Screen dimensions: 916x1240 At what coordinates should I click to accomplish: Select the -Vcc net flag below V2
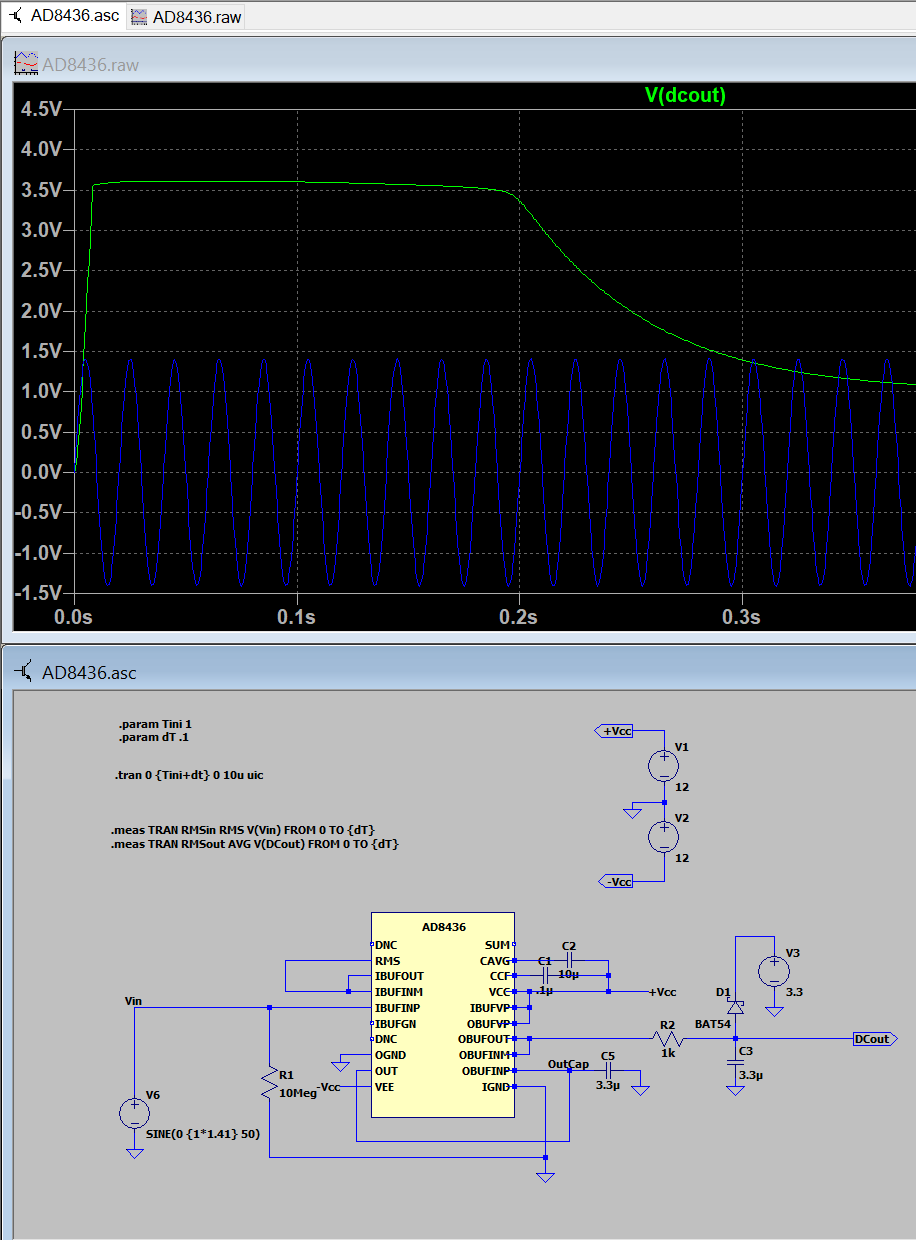(x=615, y=881)
